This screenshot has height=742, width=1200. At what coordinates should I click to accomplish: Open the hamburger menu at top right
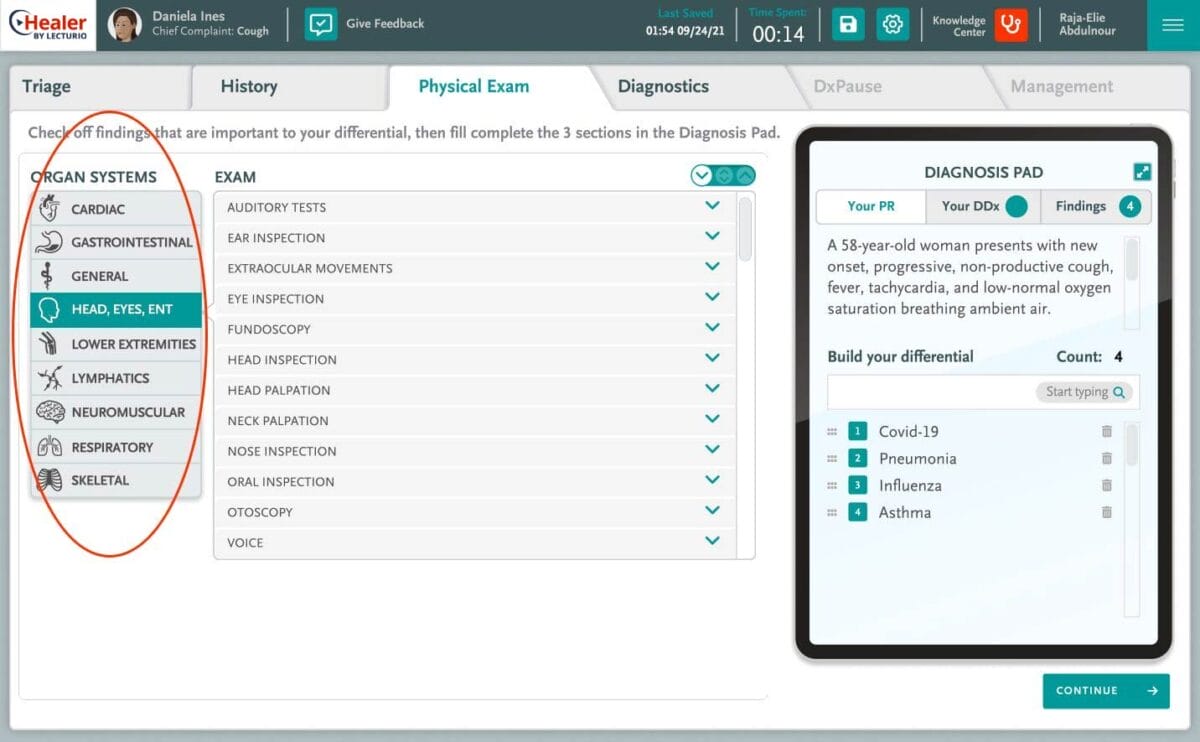coord(1172,25)
